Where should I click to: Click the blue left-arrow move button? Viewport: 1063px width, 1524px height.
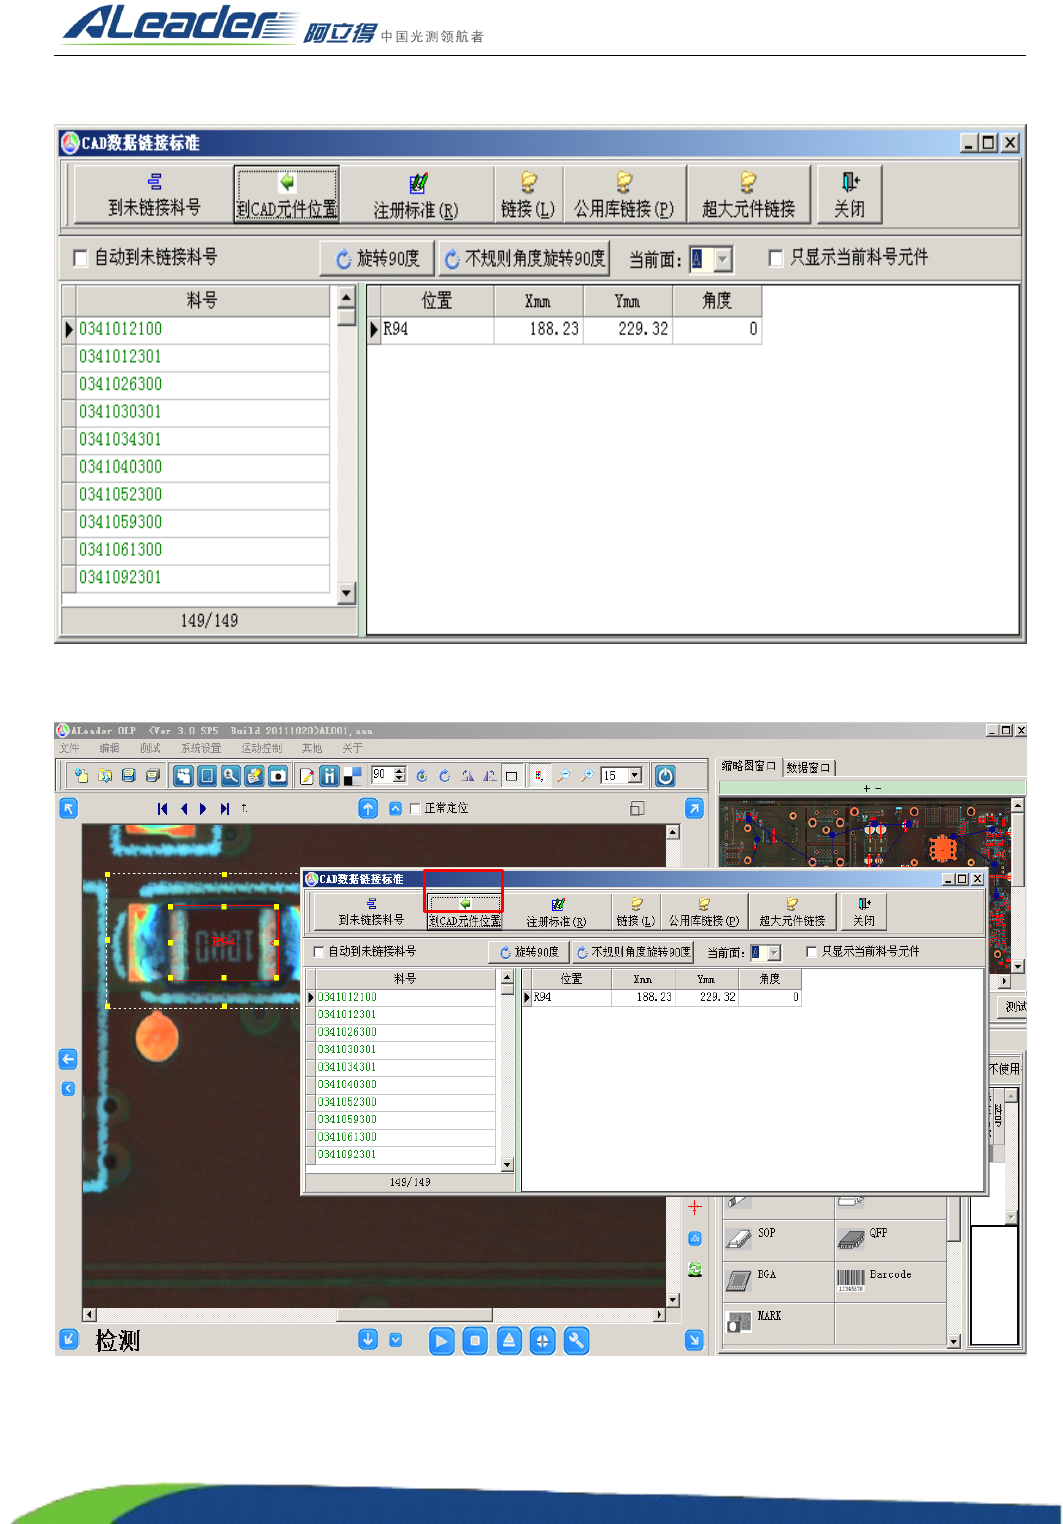coord(68,1059)
